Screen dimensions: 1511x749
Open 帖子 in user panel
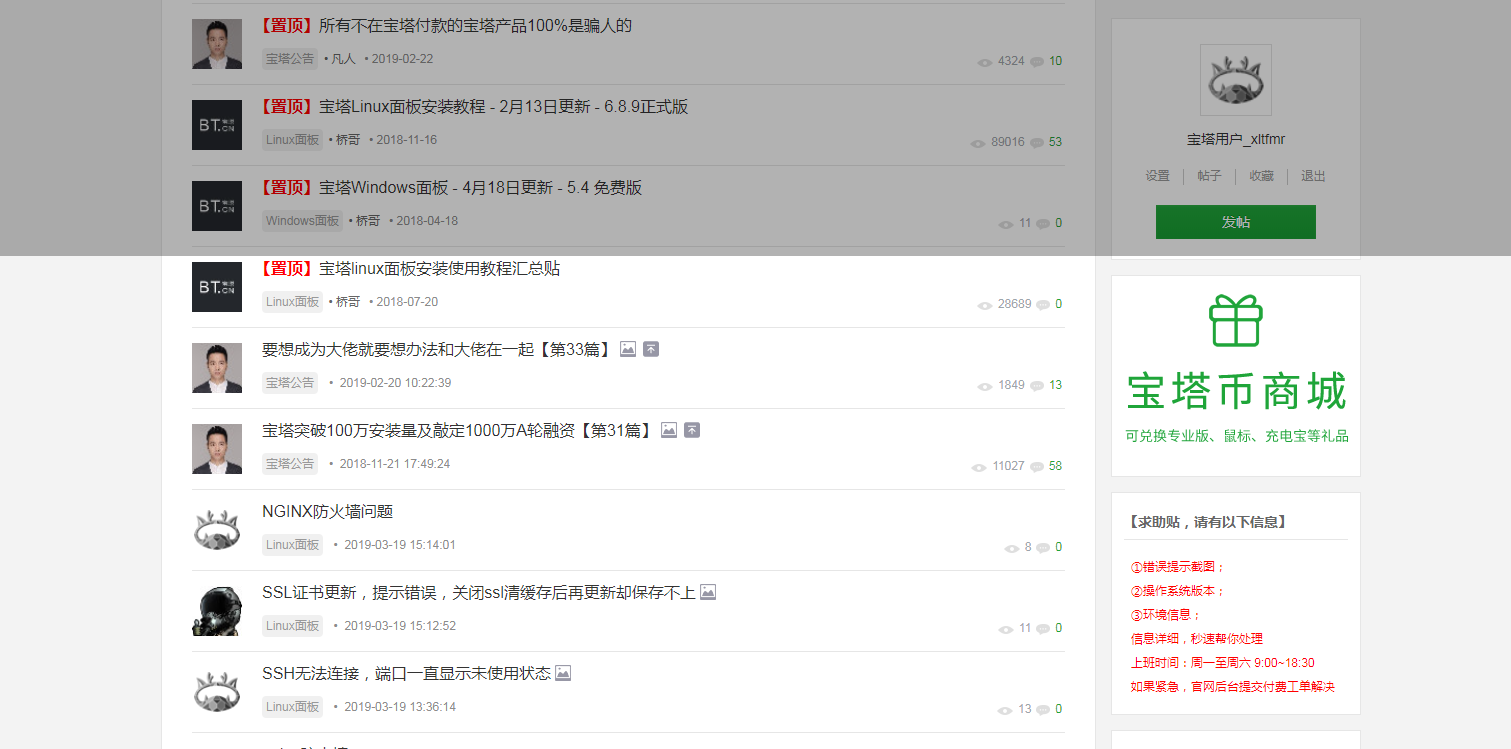[x=1209, y=176]
